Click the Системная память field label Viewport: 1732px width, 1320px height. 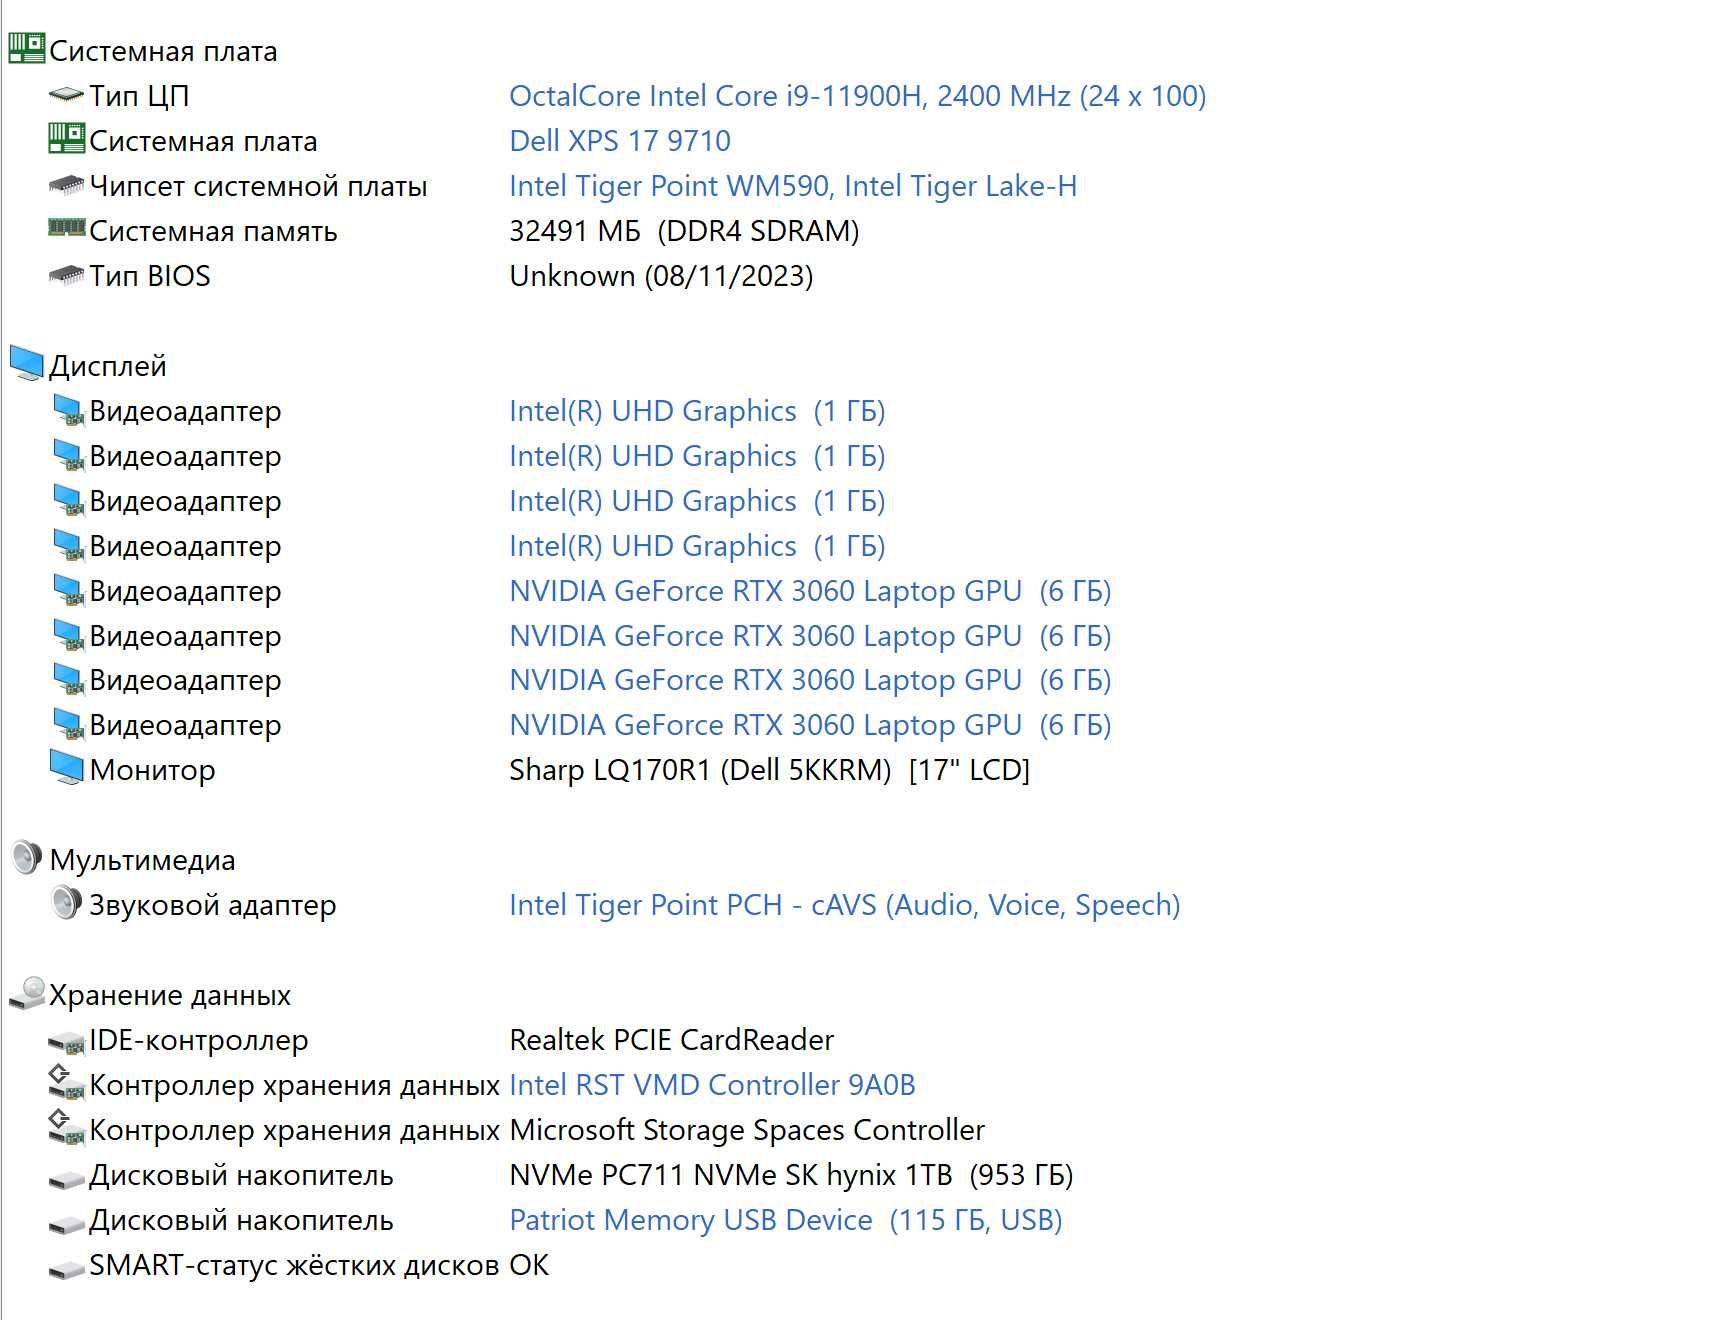(213, 231)
